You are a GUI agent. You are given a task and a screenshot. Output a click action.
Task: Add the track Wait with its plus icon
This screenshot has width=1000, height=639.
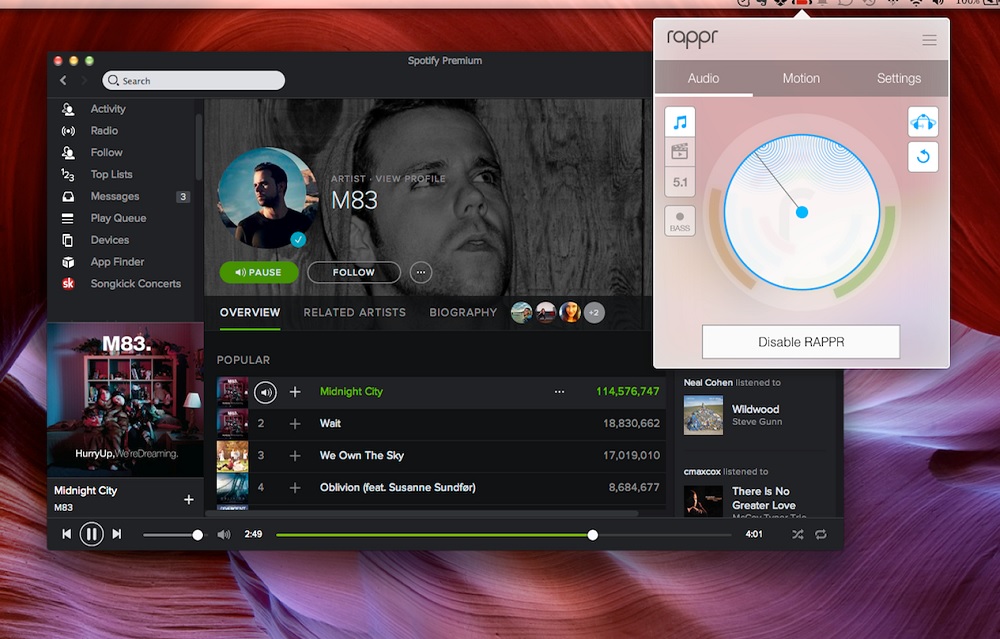(295, 423)
